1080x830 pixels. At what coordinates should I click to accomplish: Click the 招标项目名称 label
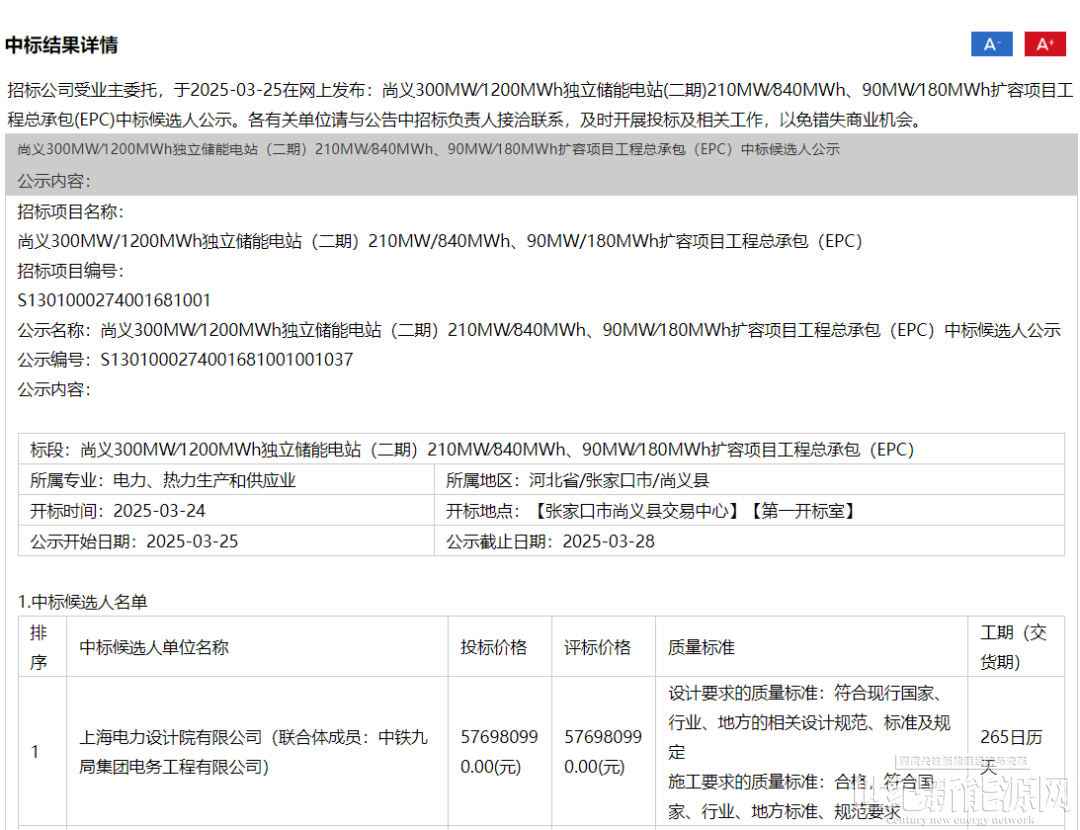pyautogui.click(x=71, y=211)
